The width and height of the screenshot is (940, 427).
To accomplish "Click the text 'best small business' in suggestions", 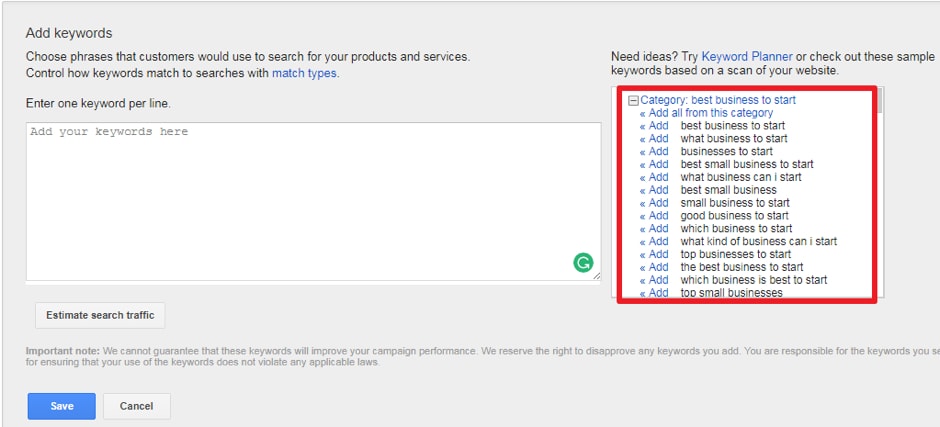I will coord(728,190).
